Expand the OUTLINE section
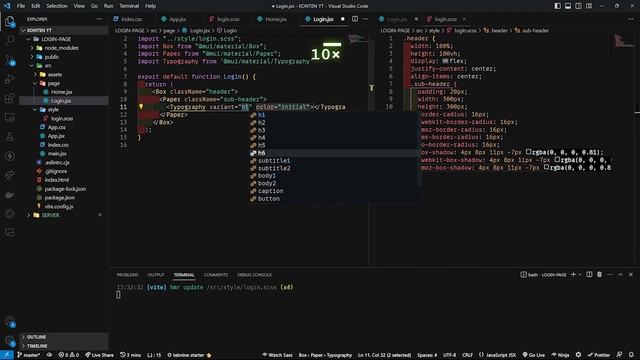Viewport: 640px width, 360px height. [x=64, y=337]
